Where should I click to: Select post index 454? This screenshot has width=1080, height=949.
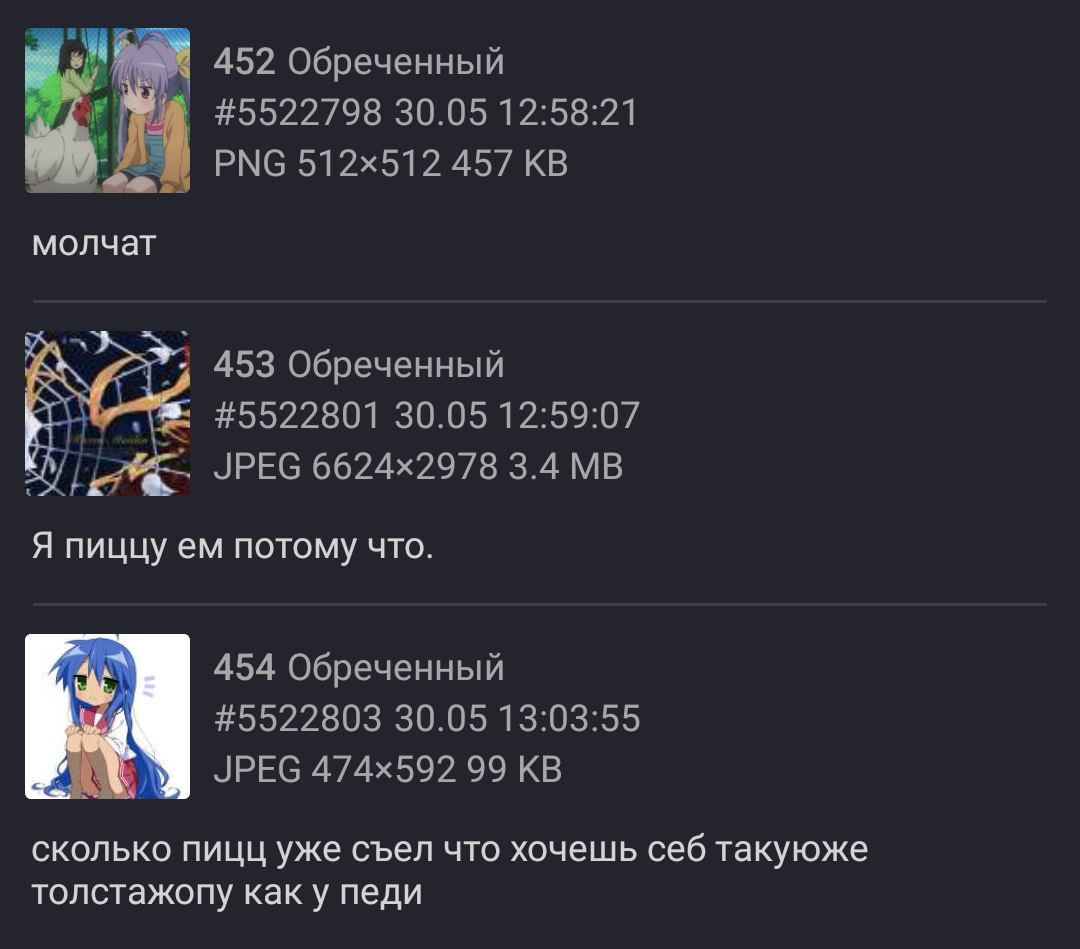(x=245, y=667)
